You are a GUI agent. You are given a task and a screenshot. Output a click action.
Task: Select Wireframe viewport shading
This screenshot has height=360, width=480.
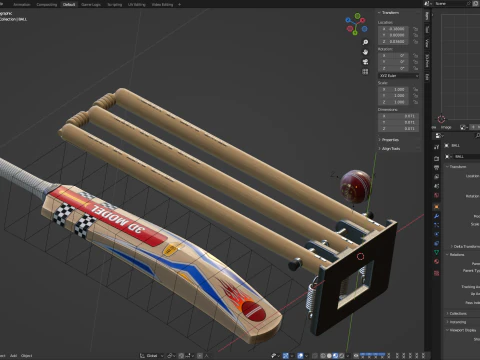[323, 356]
